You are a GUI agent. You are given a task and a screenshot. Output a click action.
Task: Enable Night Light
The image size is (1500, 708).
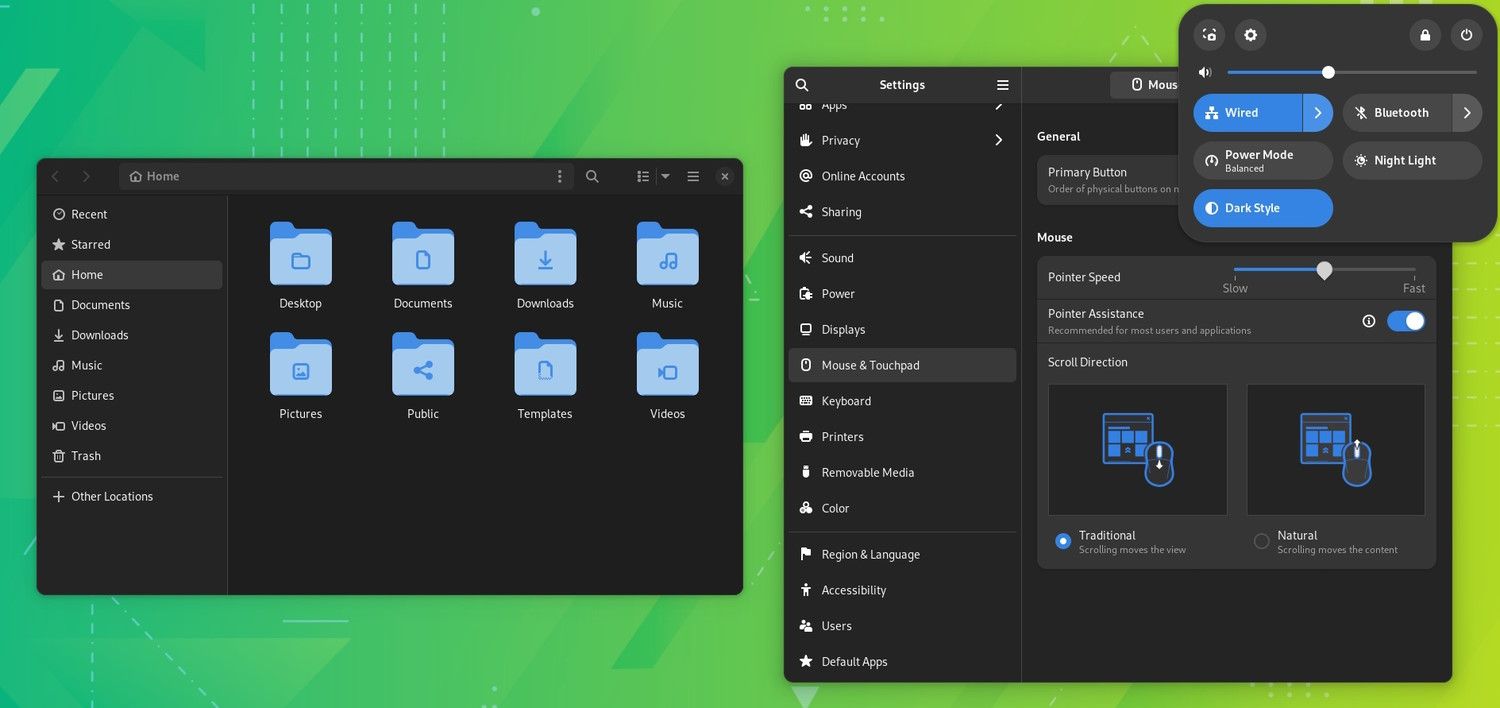point(1412,160)
